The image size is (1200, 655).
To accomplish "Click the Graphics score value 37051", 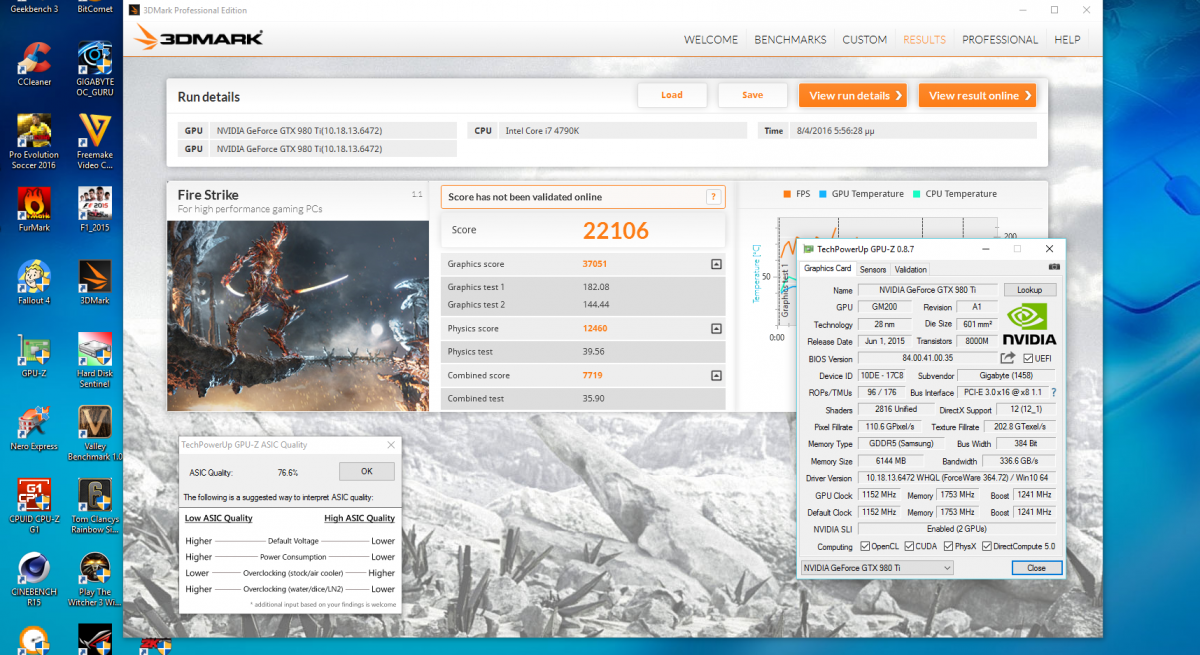I will point(595,264).
